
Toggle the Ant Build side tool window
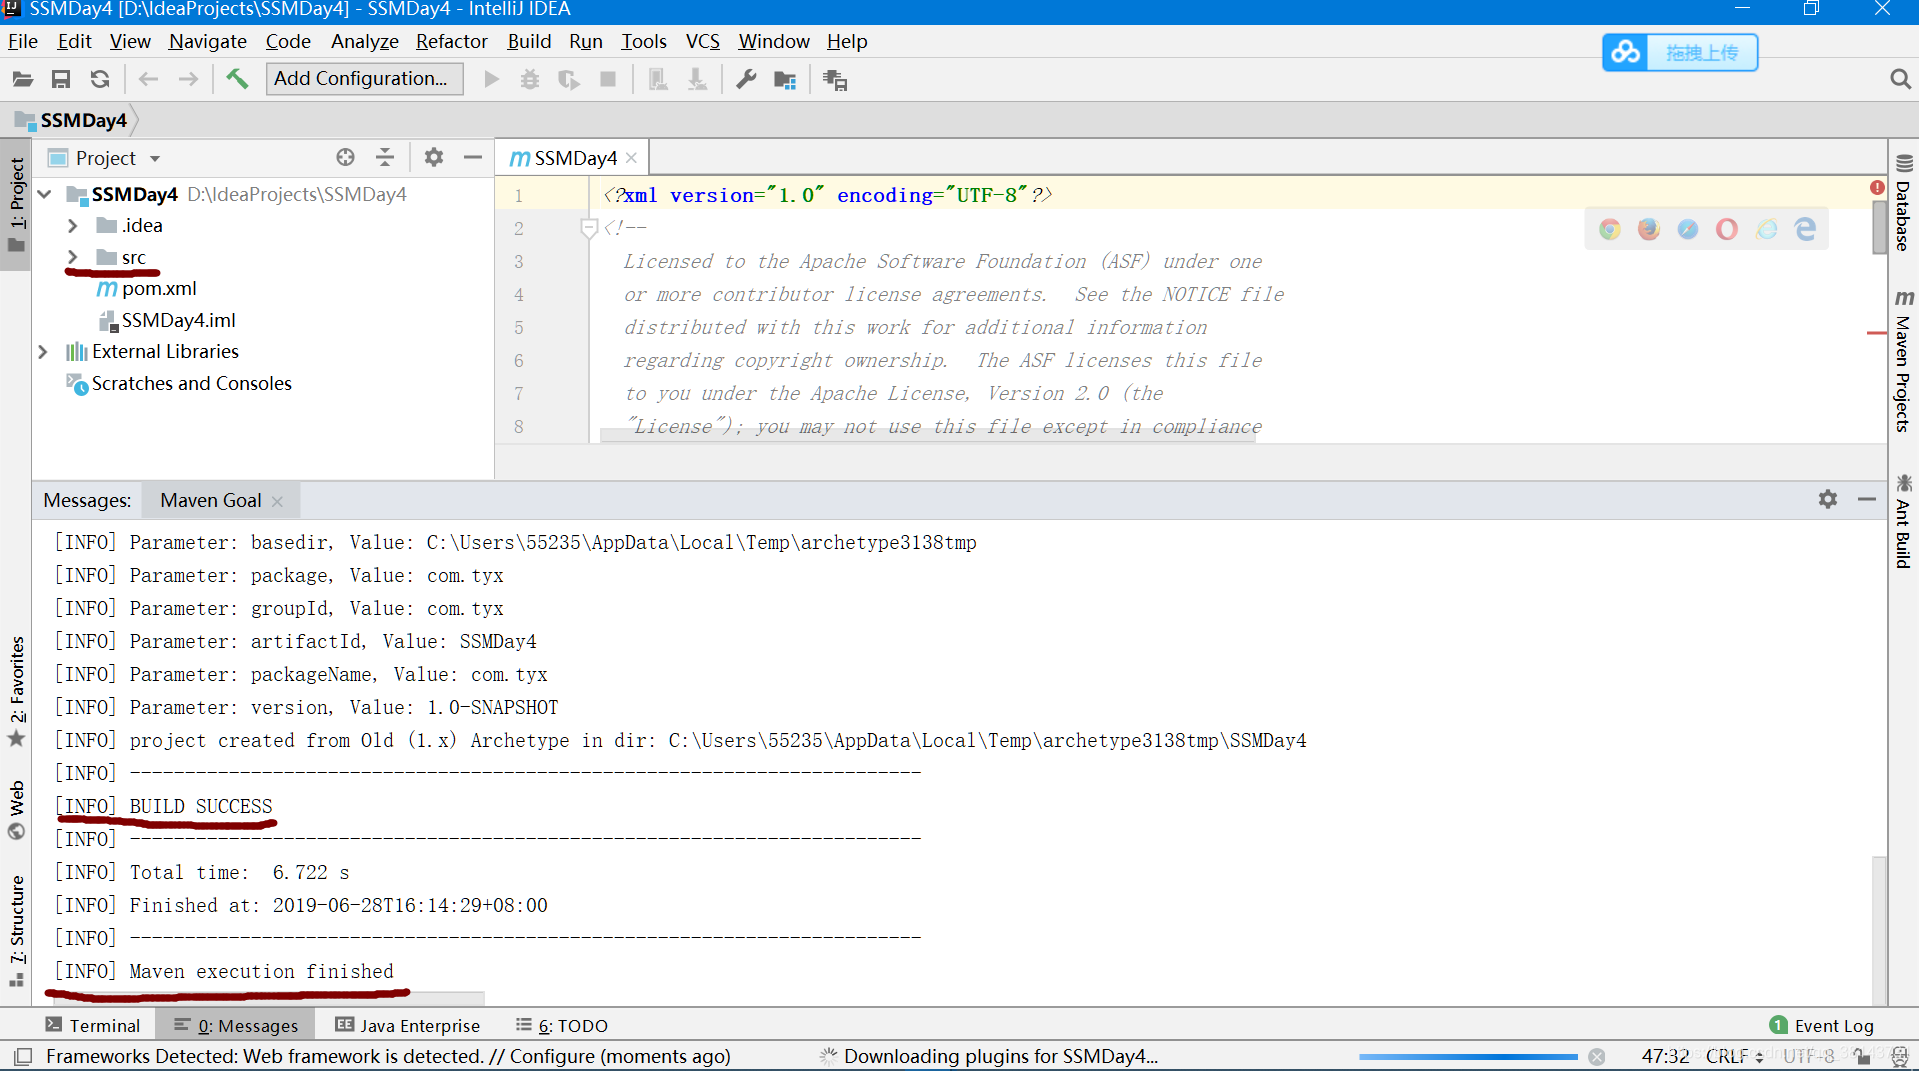pos(1903,522)
